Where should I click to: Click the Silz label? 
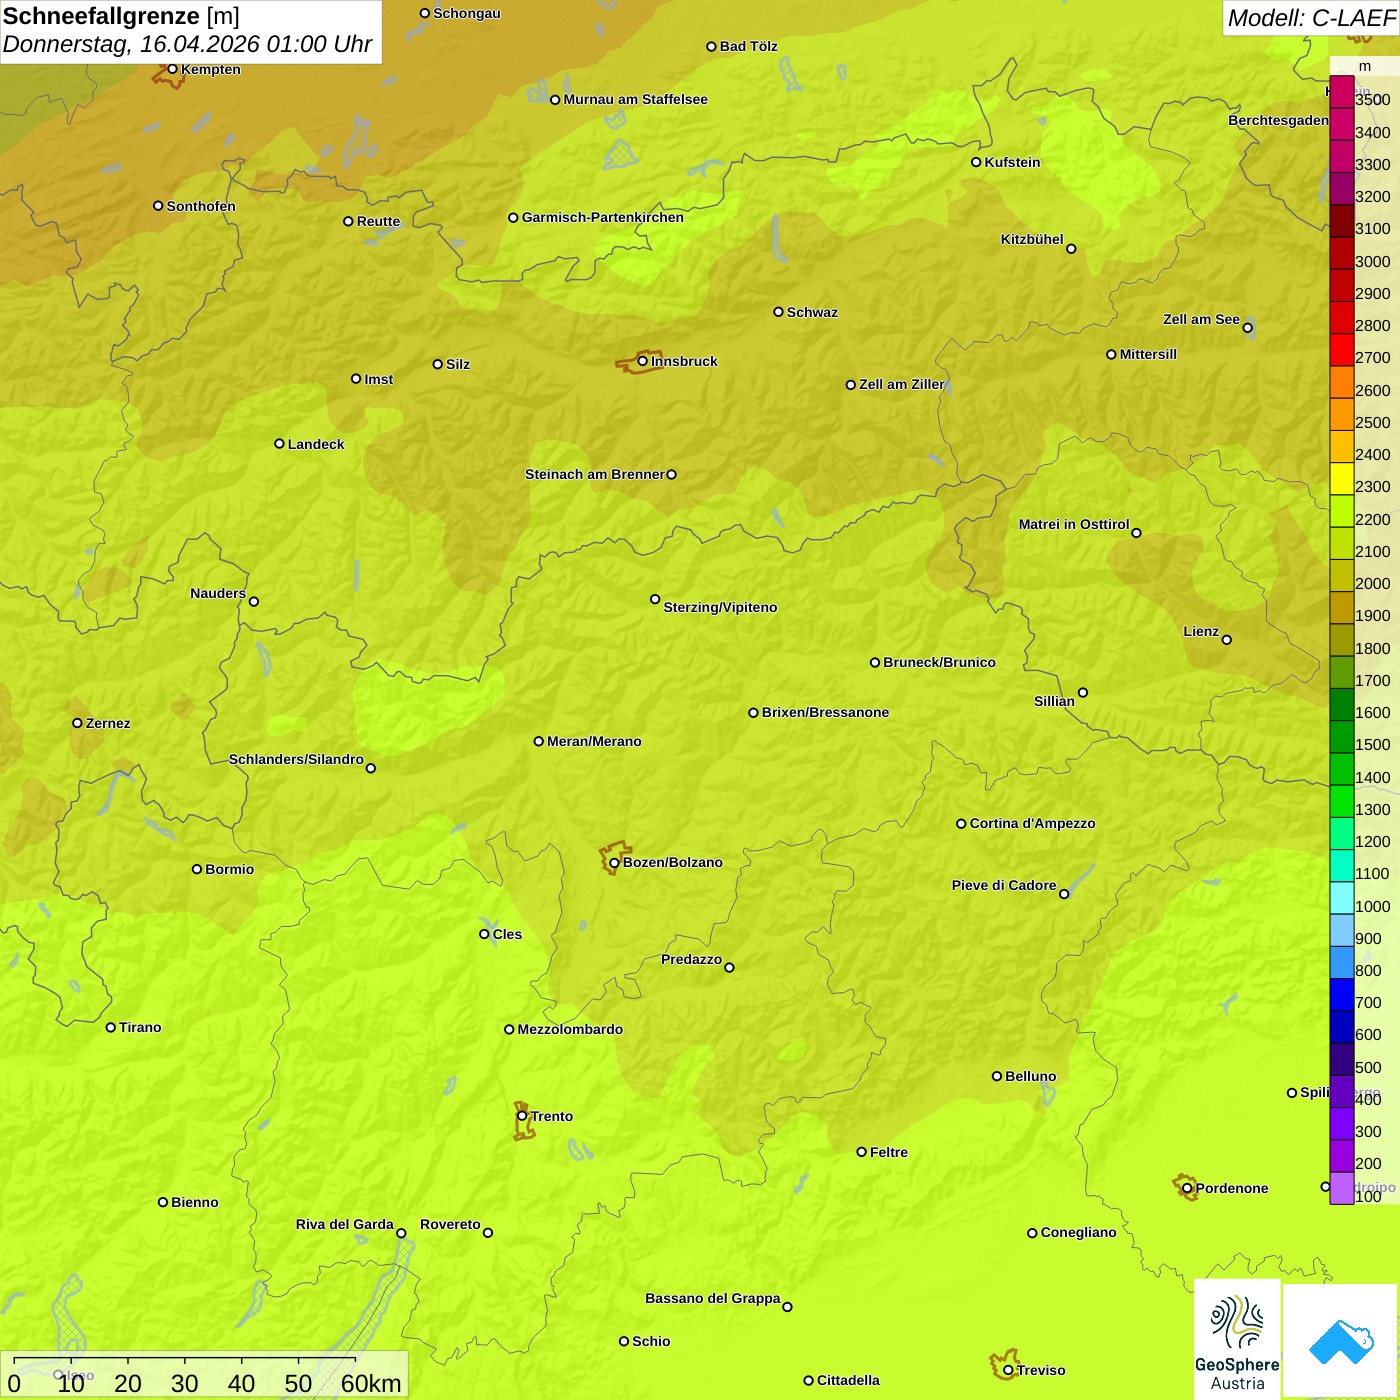pyautogui.click(x=457, y=364)
